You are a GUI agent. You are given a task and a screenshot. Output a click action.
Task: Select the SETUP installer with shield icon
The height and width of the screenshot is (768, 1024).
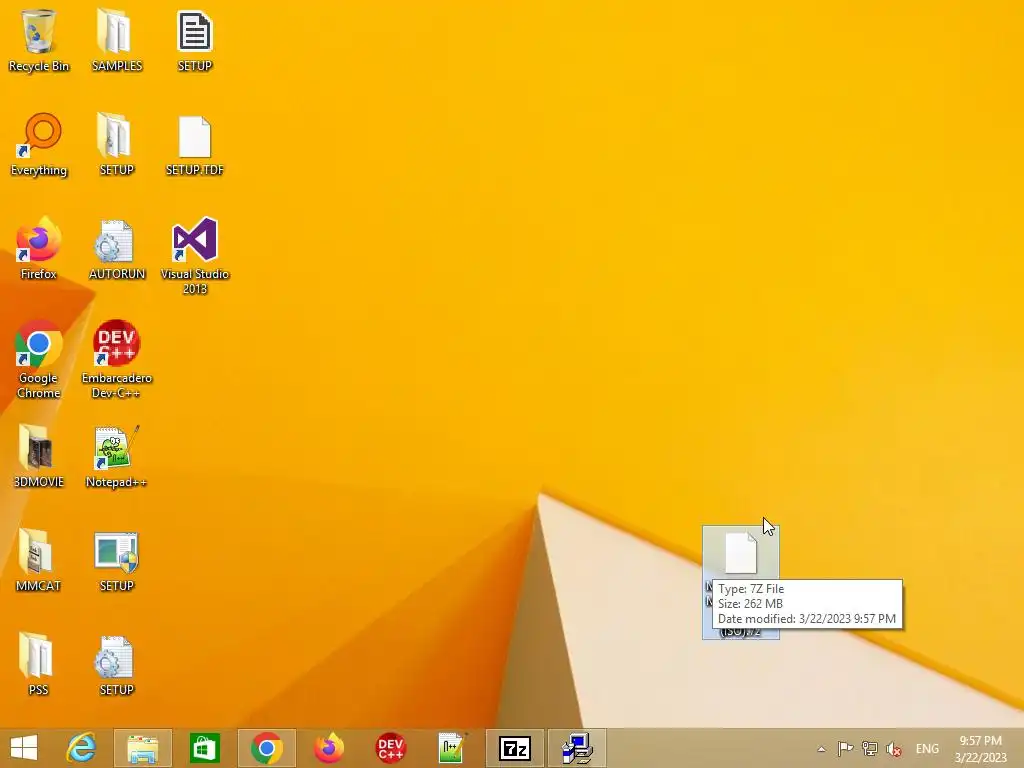(117, 560)
